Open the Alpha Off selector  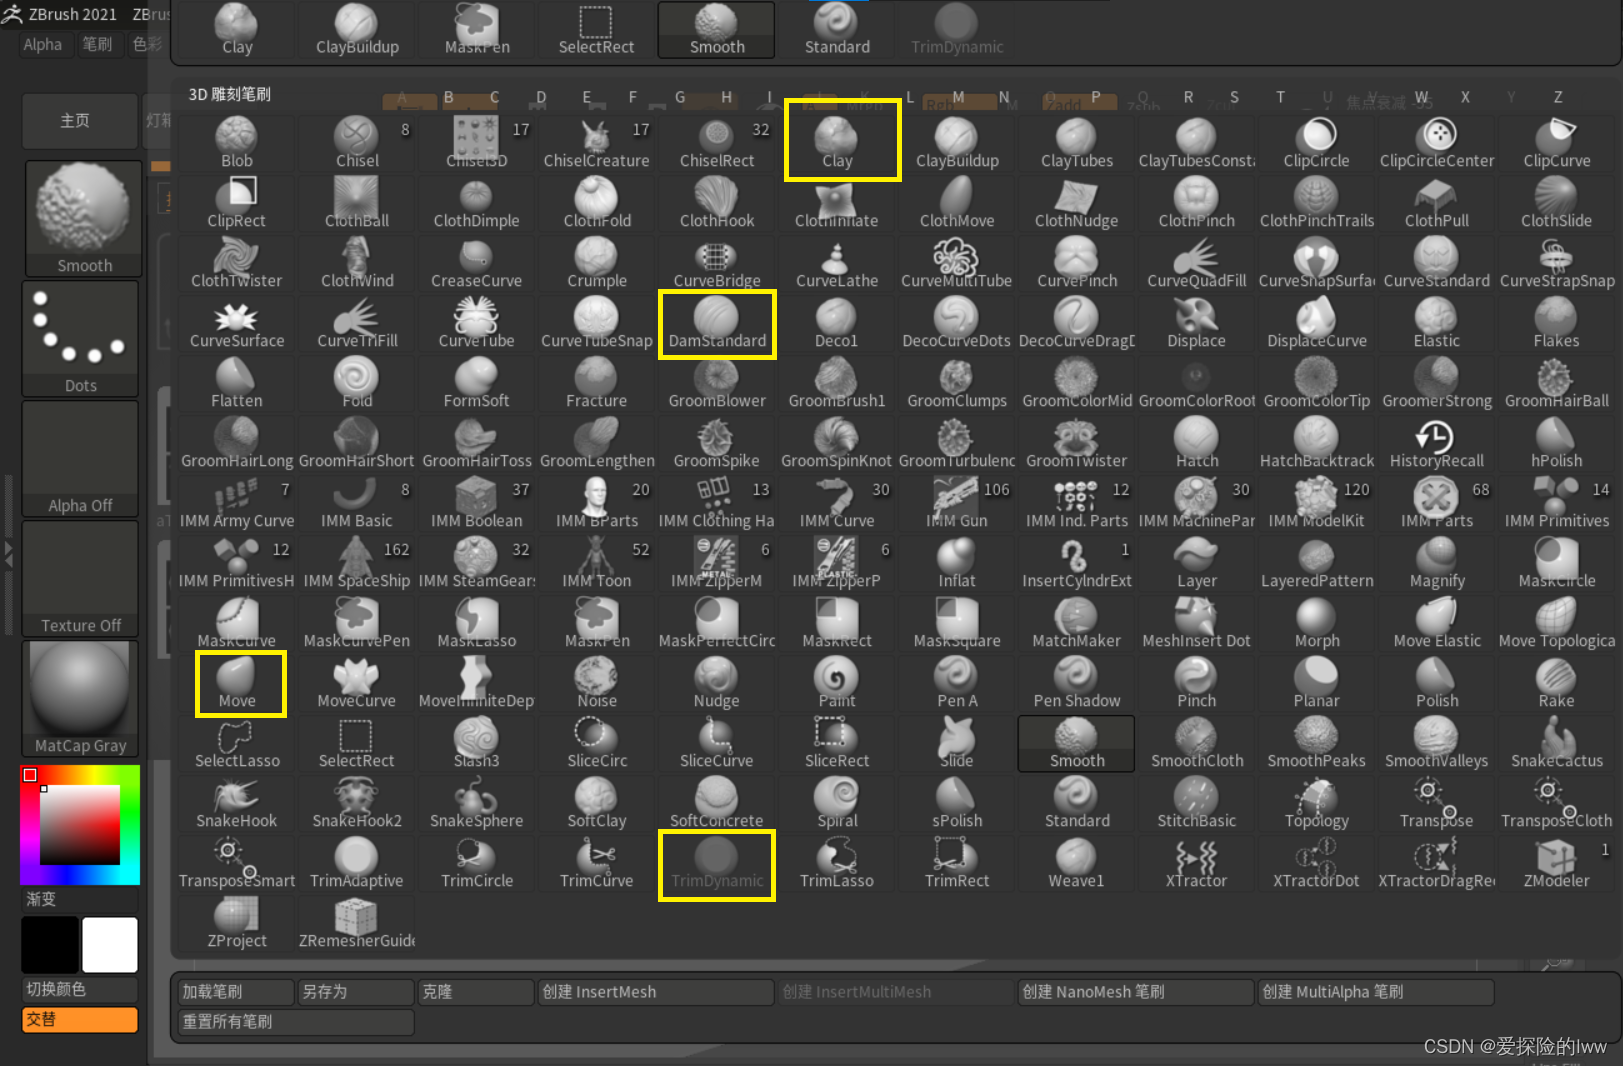[x=81, y=459]
